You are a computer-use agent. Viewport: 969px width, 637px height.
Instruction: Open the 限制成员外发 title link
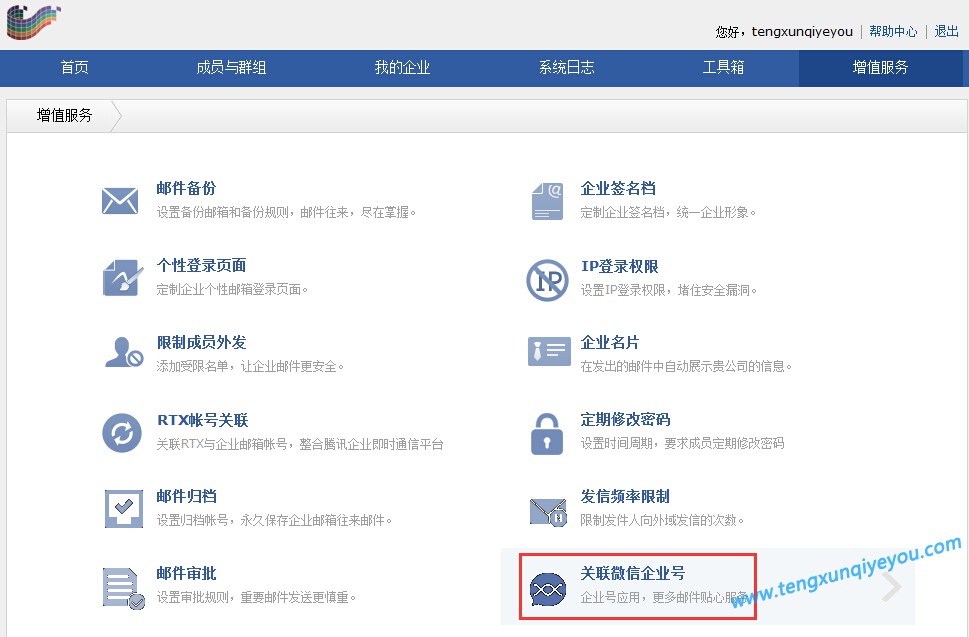point(201,342)
